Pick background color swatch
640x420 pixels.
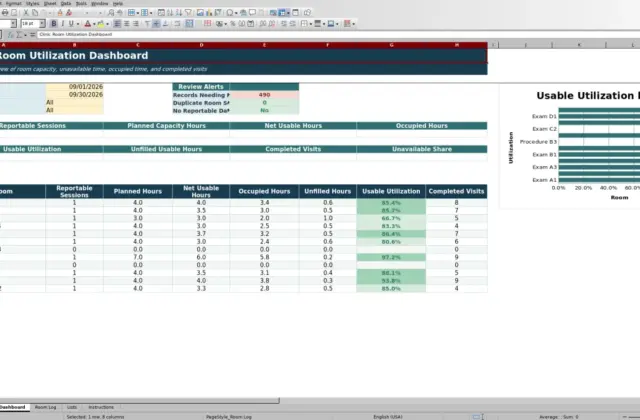[100, 24]
